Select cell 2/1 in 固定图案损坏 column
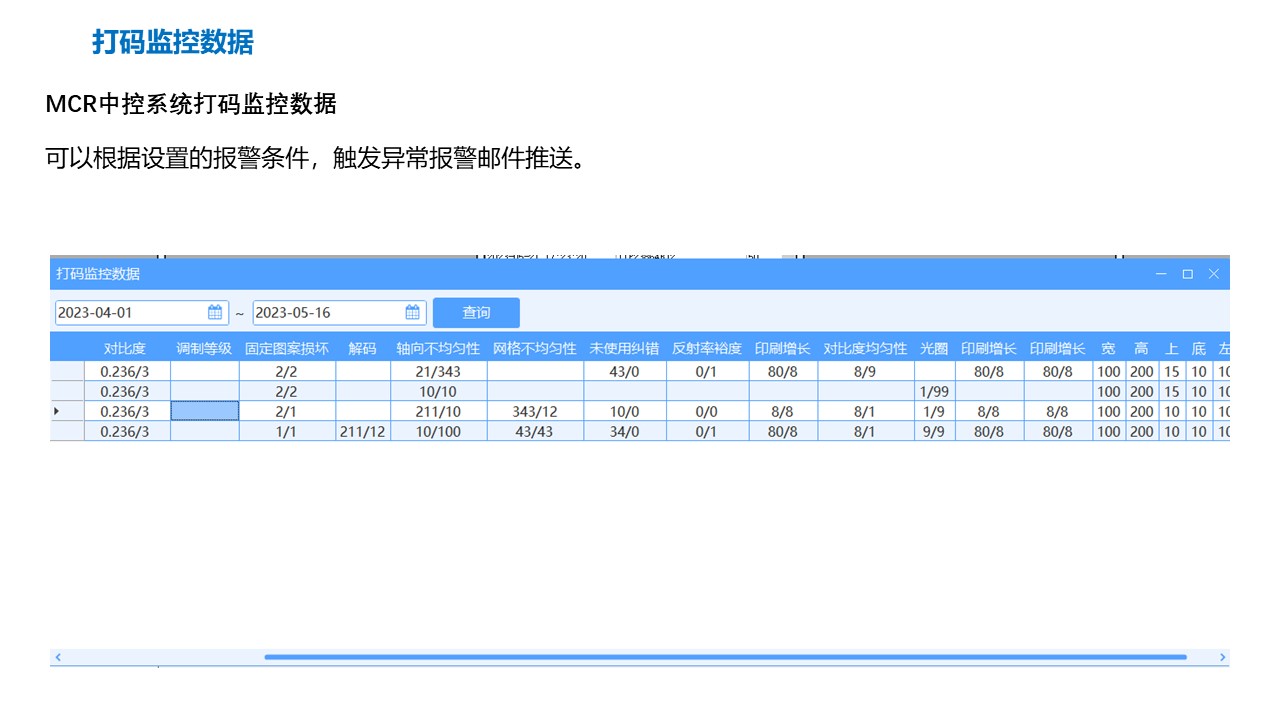Screen dimensions: 1280x720 click(287, 411)
